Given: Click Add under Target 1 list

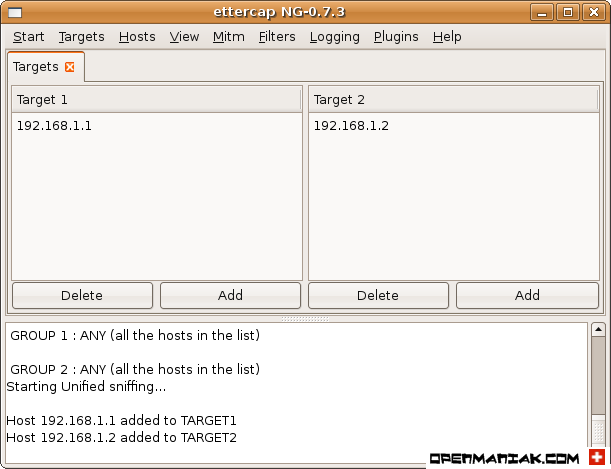Looking at the screenshot, I should [x=230, y=295].
